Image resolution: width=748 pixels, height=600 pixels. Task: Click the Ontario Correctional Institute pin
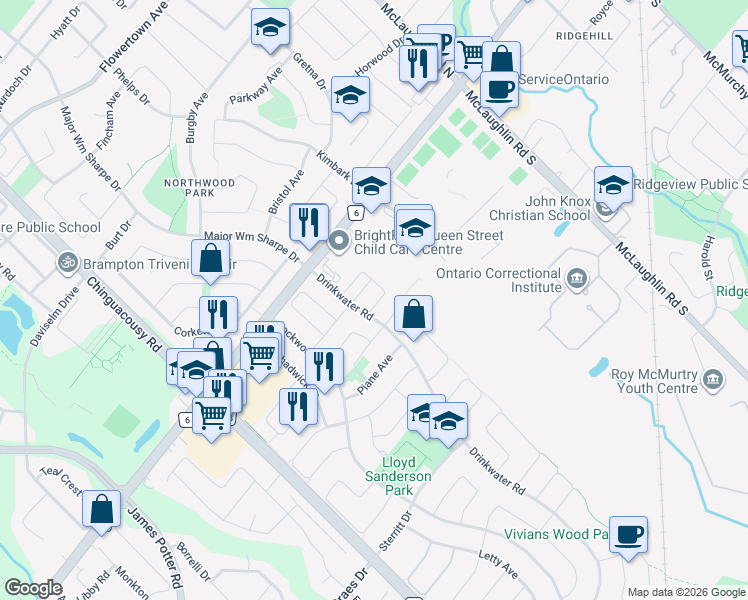coord(577,278)
